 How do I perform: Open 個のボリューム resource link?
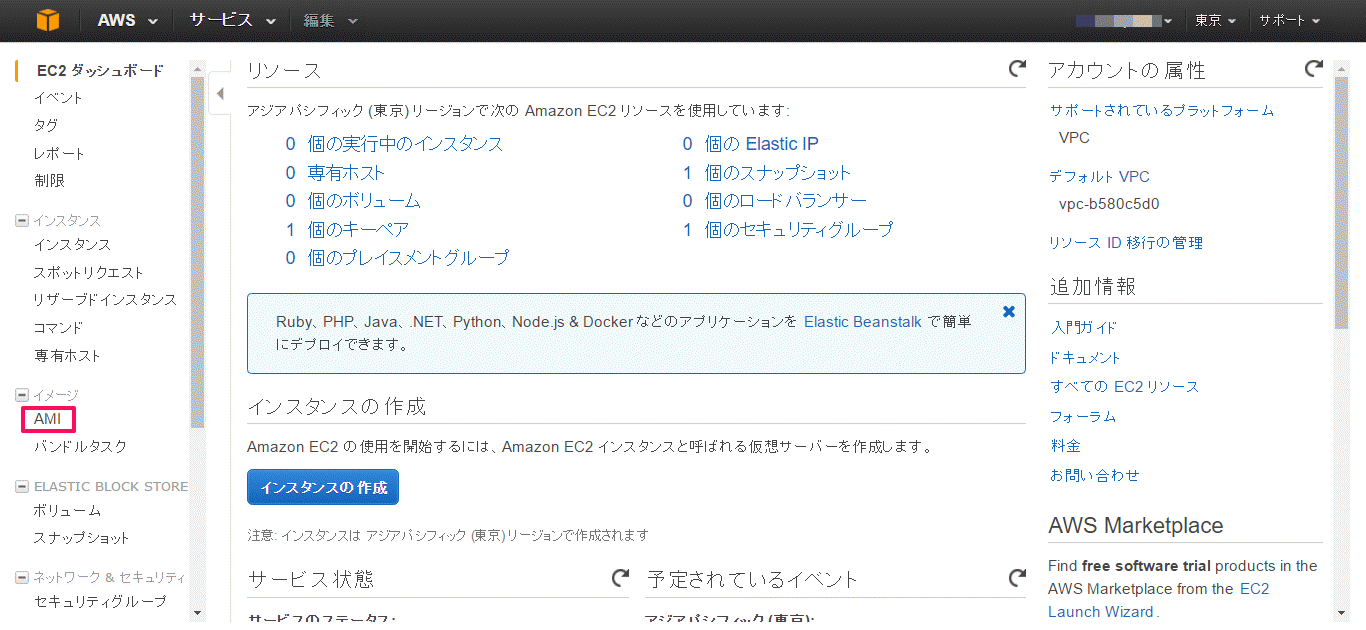point(364,201)
